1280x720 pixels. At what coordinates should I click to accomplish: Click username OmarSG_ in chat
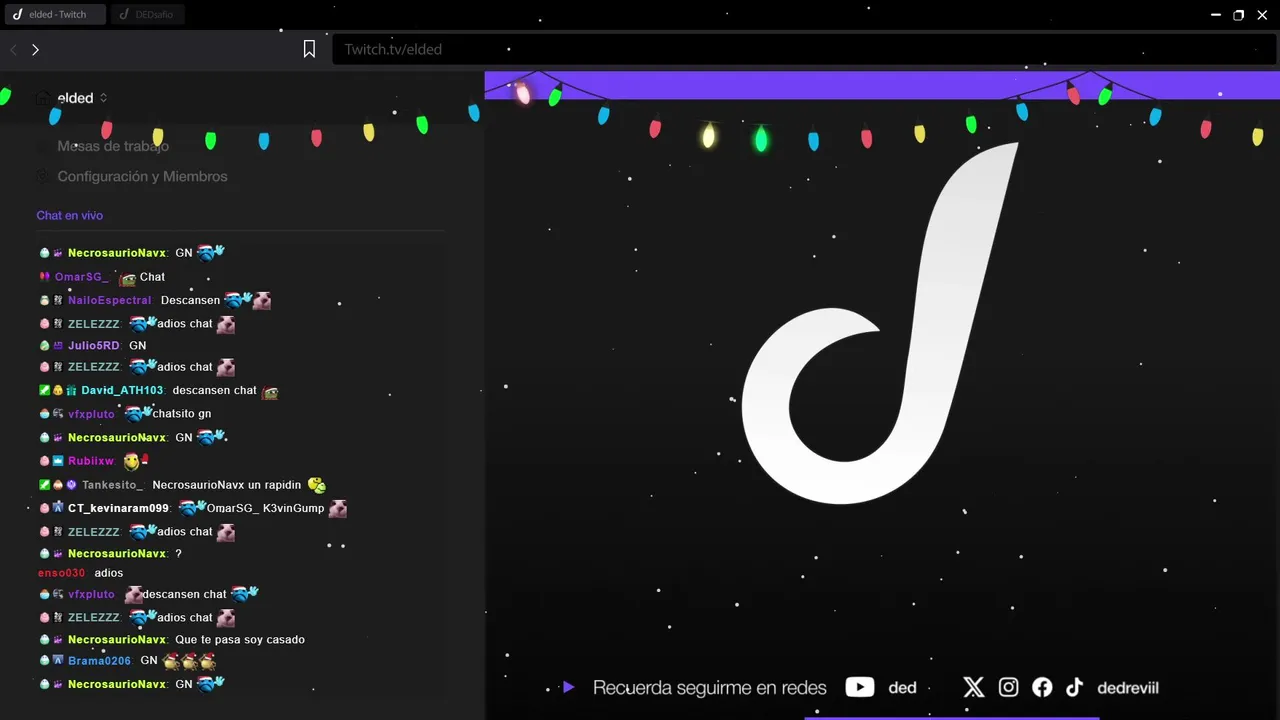(81, 277)
